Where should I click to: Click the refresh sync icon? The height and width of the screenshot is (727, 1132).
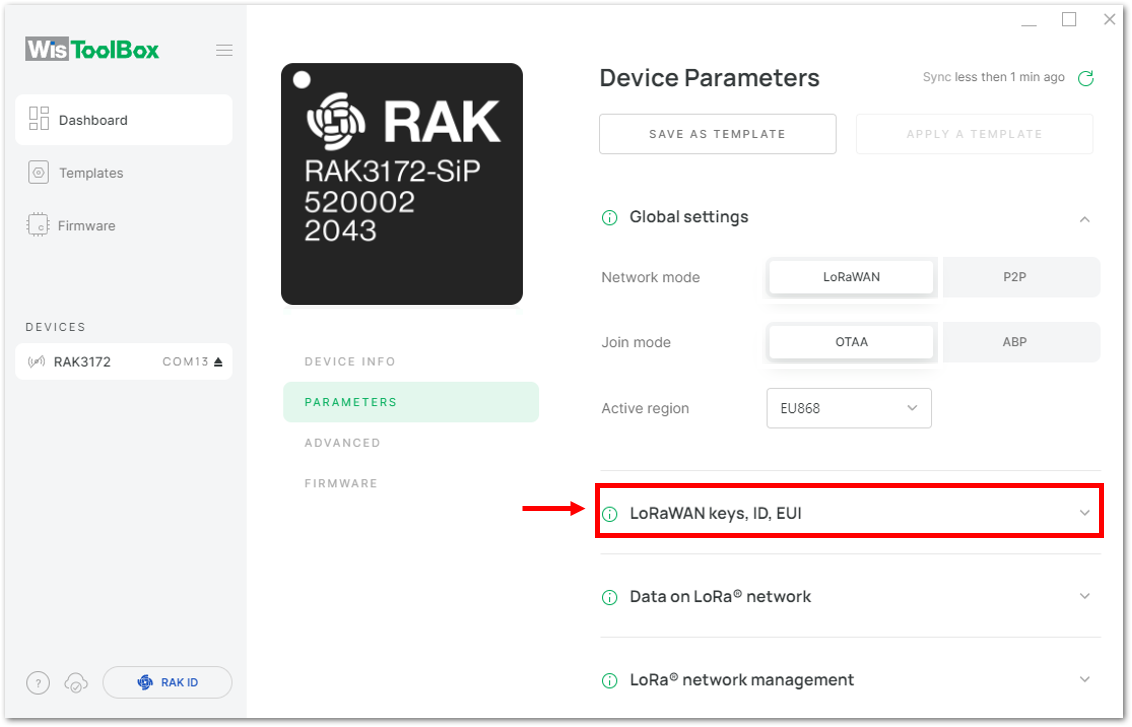point(1086,78)
